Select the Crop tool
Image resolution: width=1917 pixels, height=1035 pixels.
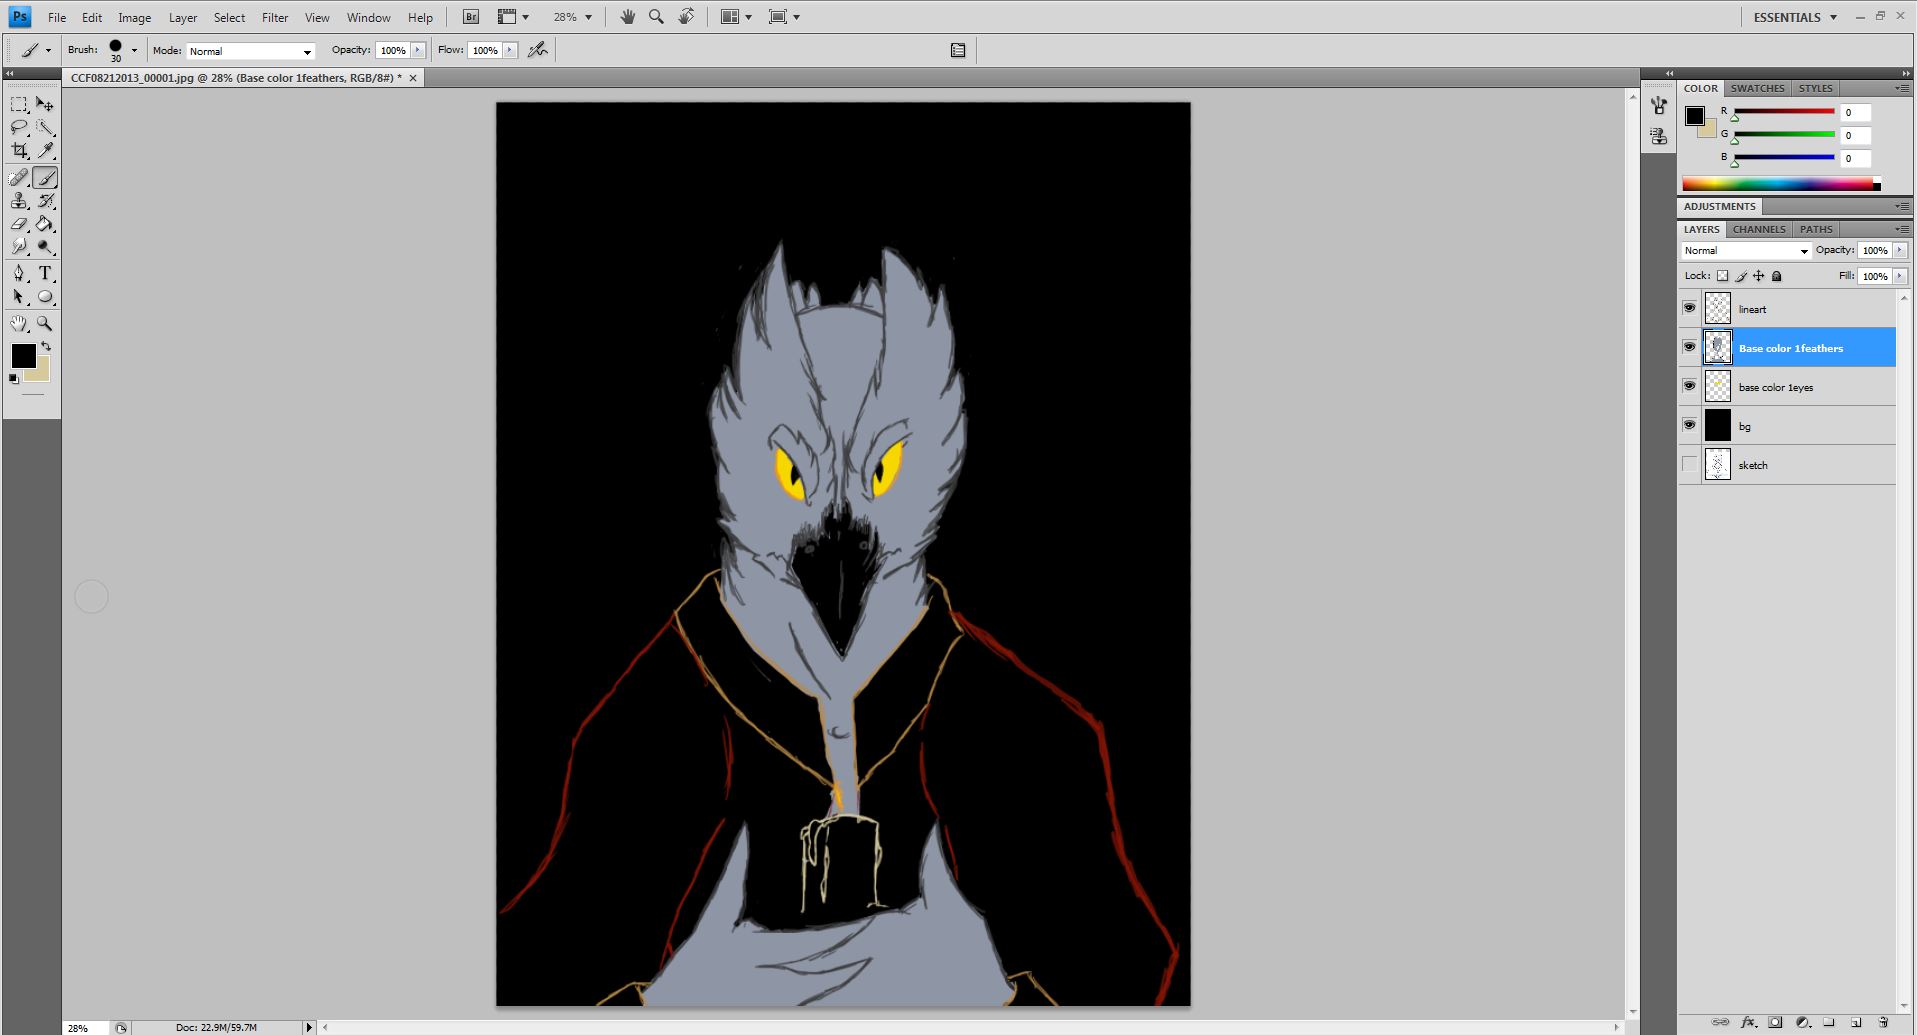point(19,151)
